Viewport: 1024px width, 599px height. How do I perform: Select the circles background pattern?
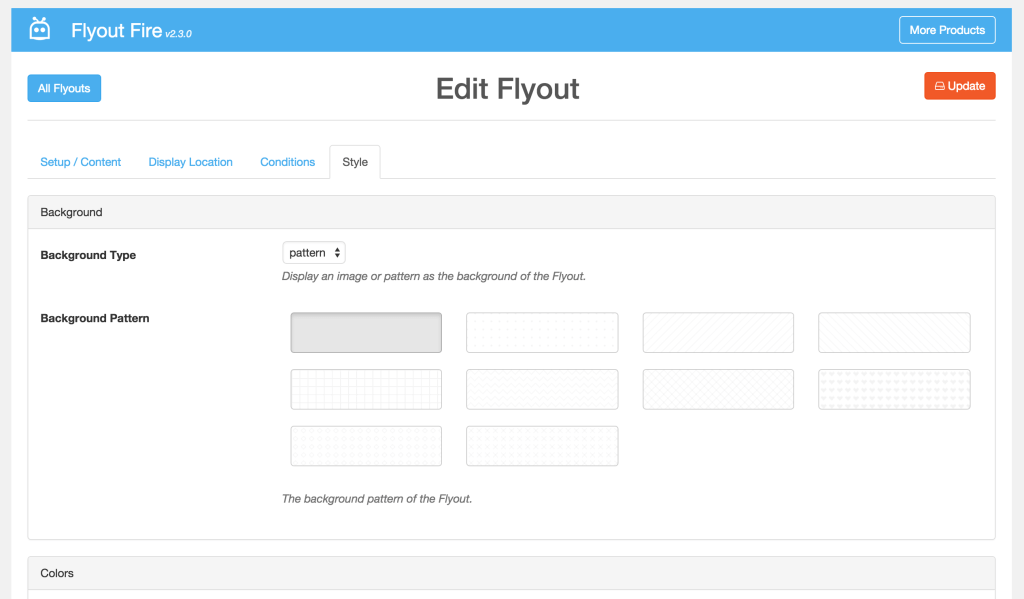366,446
